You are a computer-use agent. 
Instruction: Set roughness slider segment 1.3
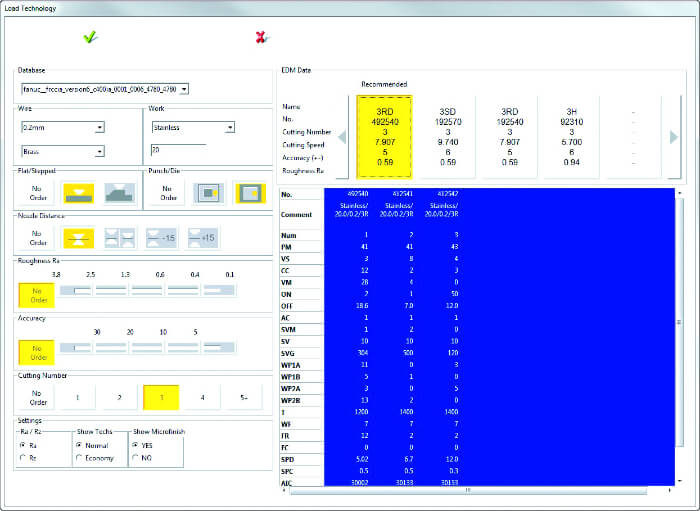click(x=147, y=291)
